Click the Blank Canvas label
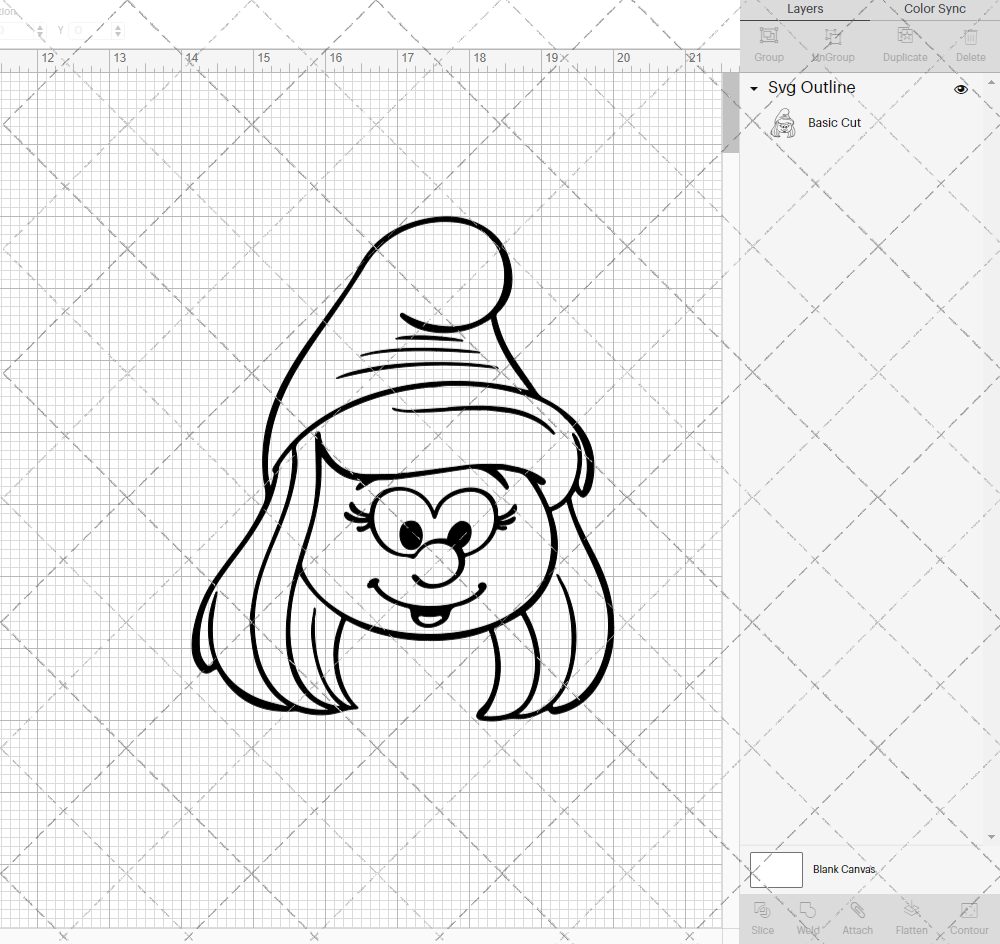Screen dimensions: 1000x944 click(844, 869)
